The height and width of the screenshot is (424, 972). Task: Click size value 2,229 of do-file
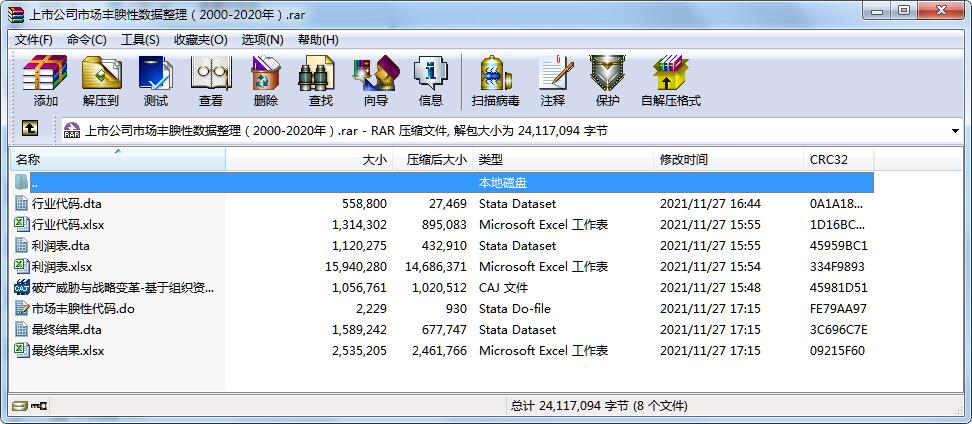372,309
